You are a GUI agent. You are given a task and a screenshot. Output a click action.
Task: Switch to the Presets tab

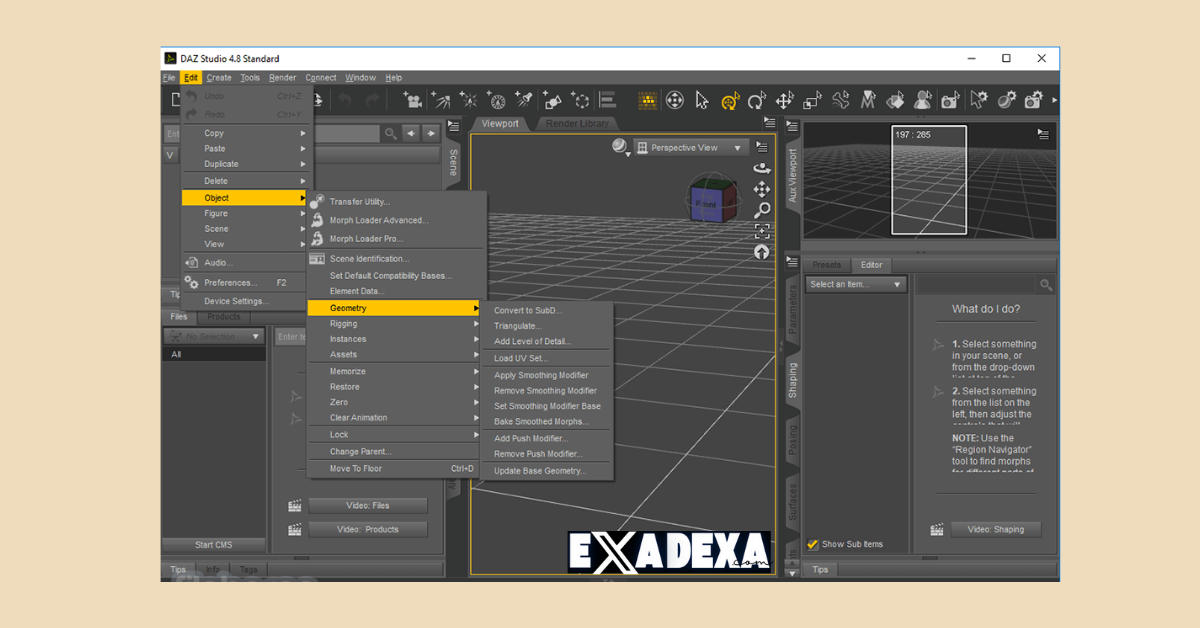827,264
